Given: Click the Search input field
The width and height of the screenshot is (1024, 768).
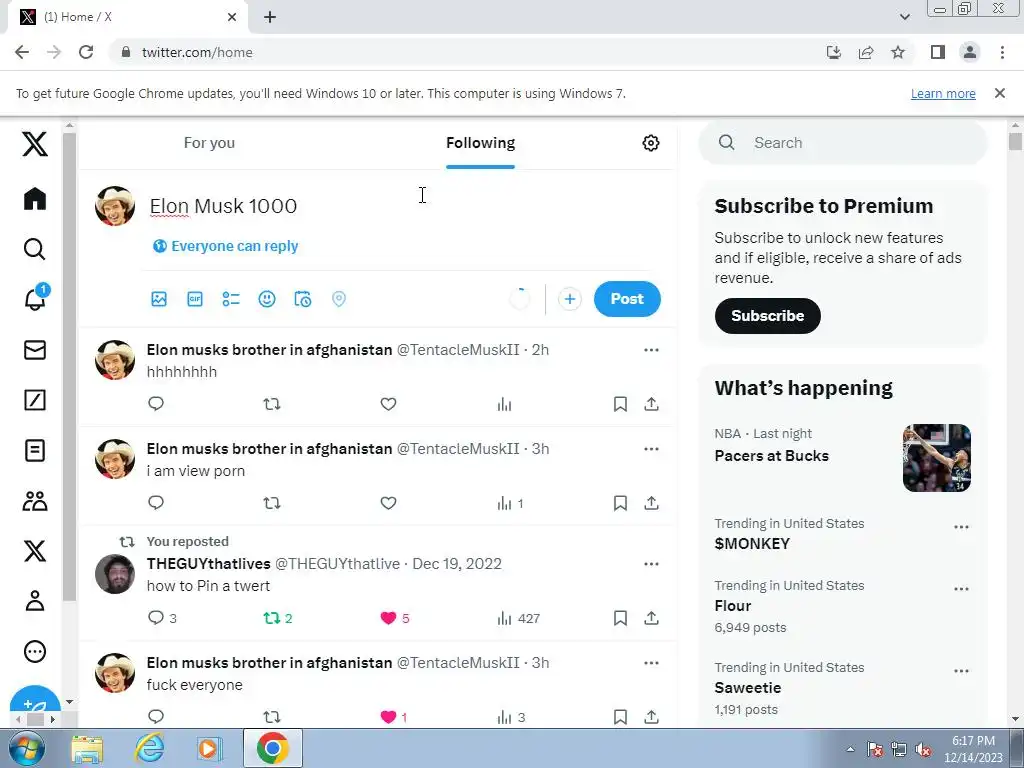Looking at the screenshot, I should point(842,143).
